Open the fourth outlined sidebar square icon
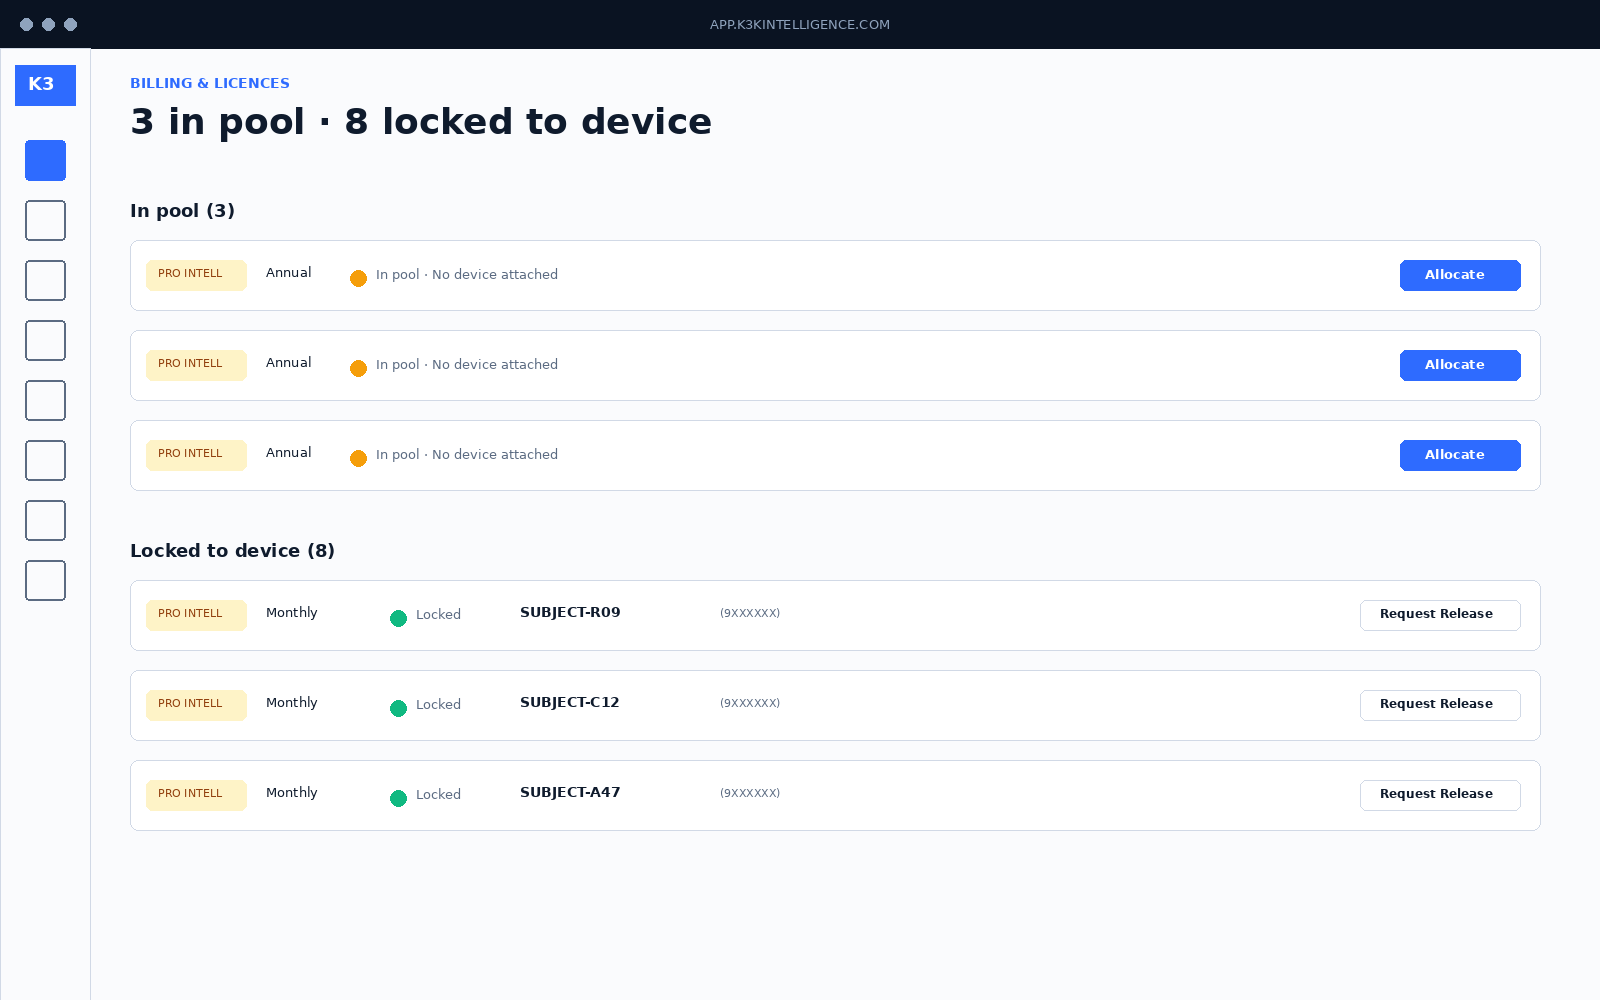This screenshot has height=1000, width=1600. pos(45,400)
